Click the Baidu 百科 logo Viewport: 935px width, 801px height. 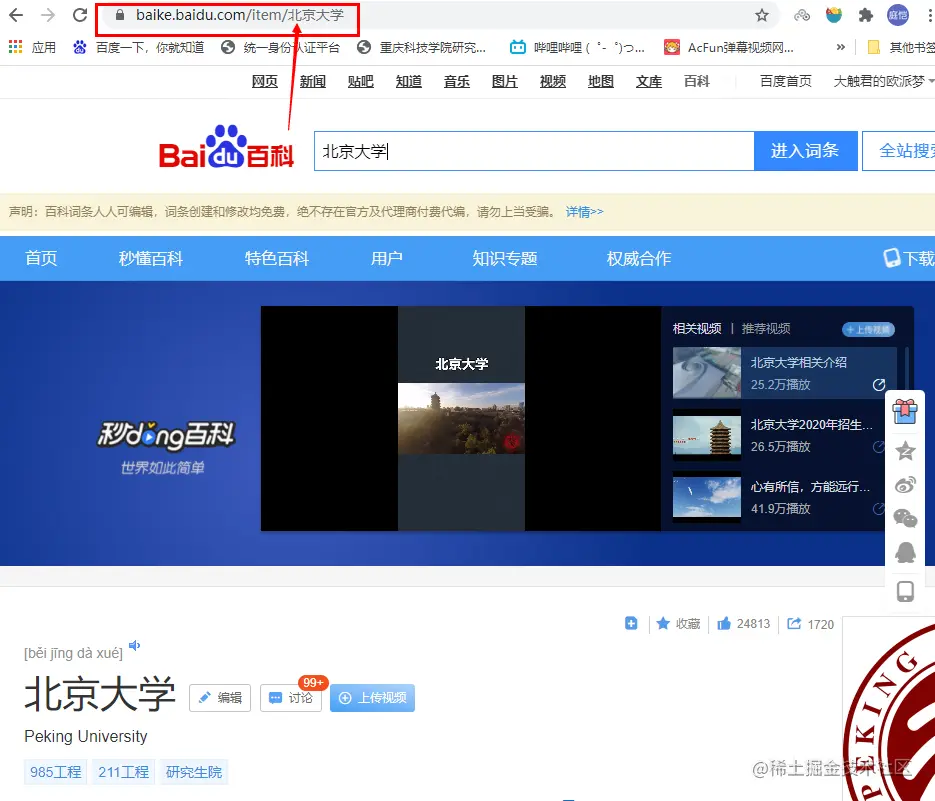(x=226, y=147)
